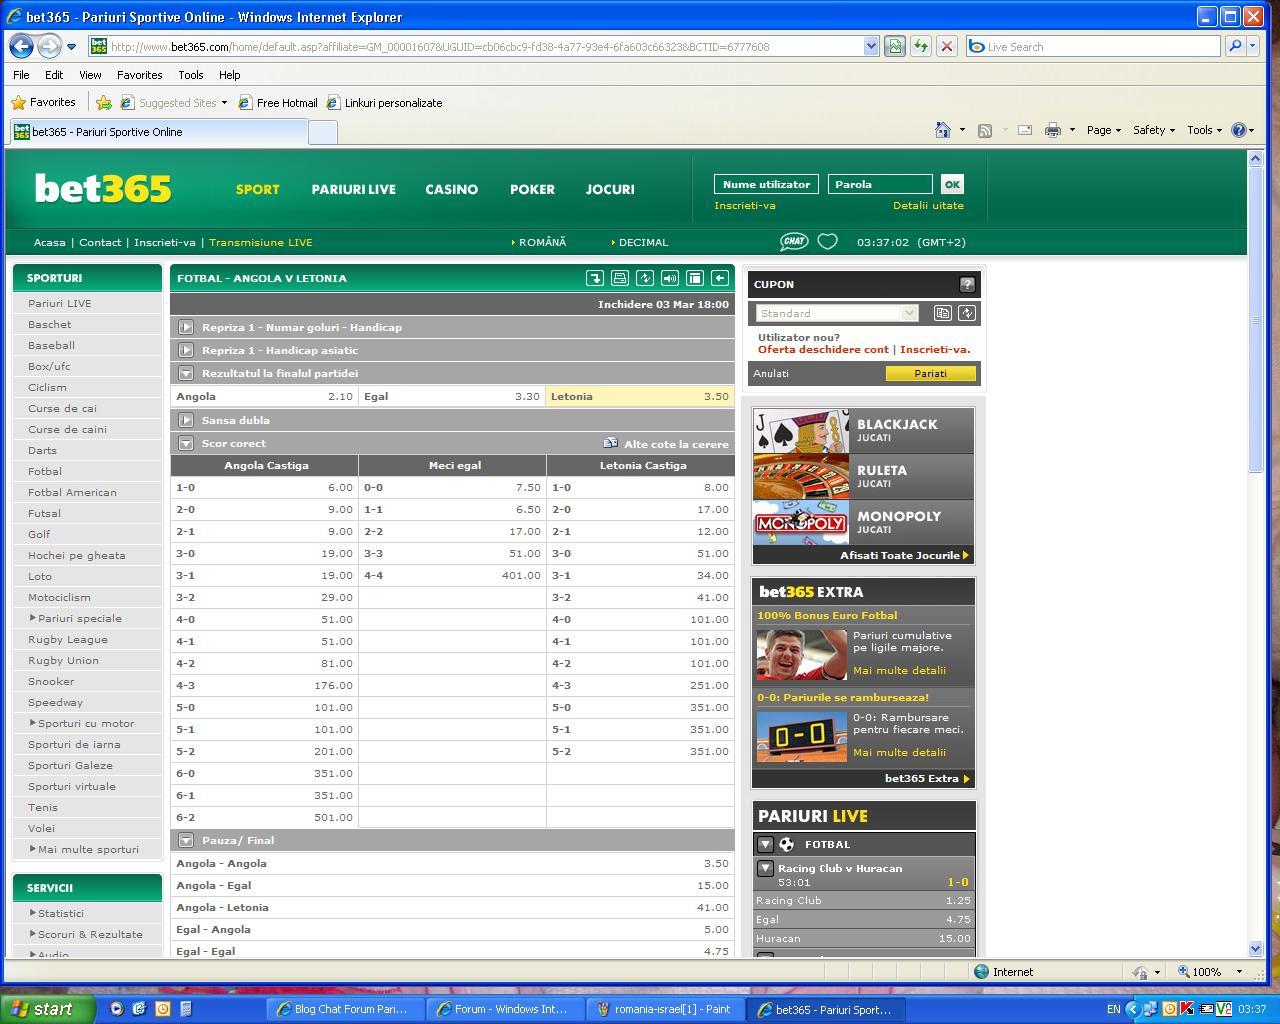Click the coupon refresh icon beside Standard dropdown
The height and width of the screenshot is (1024, 1280).
(x=967, y=313)
